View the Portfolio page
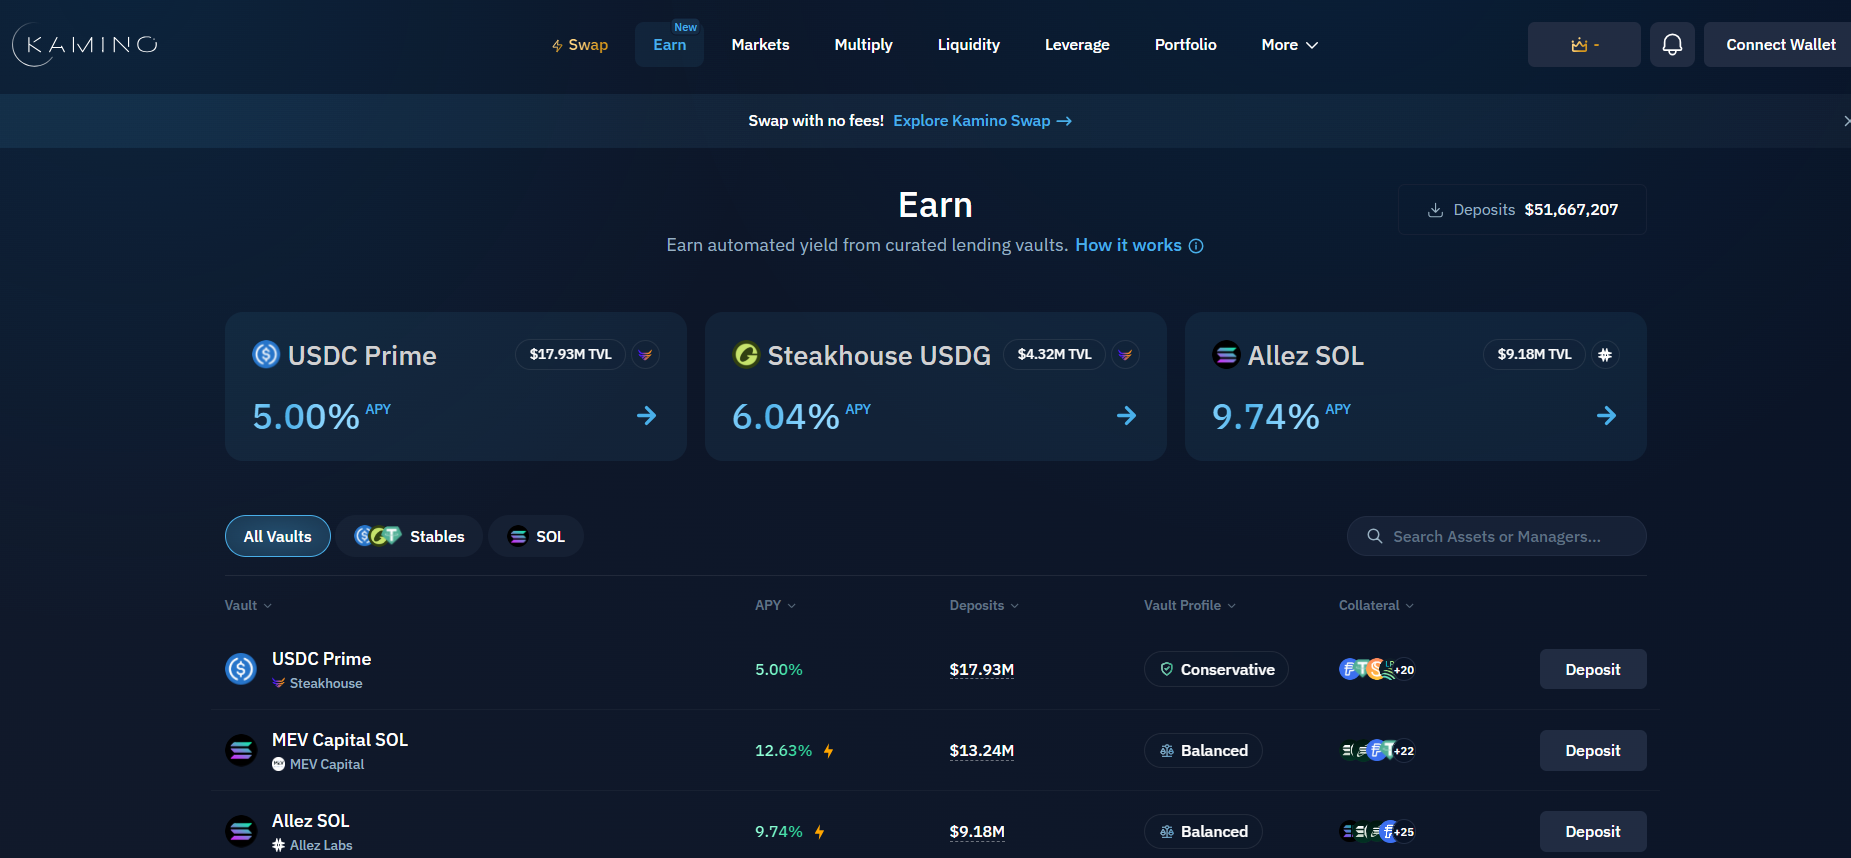This screenshot has height=858, width=1851. pos(1185,45)
